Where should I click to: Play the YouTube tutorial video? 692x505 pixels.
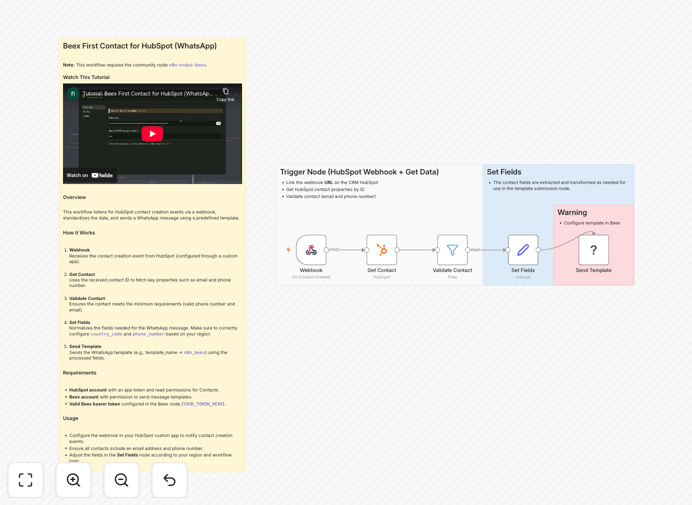pyautogui.click(x=152, y=134)
